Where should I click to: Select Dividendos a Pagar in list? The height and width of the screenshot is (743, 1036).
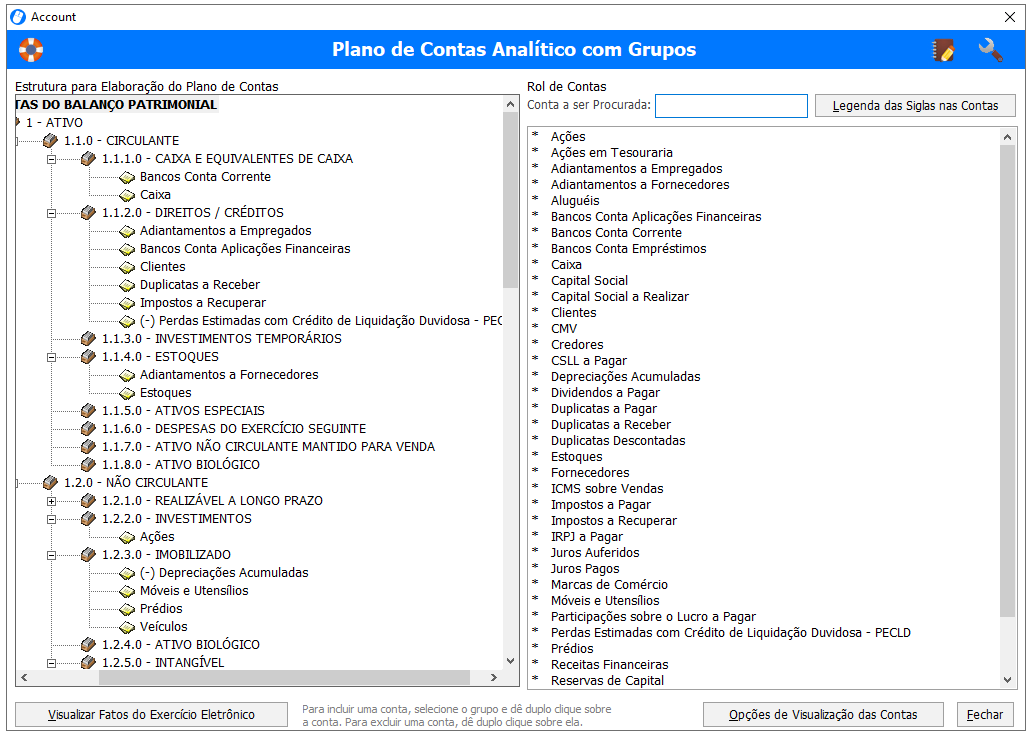(x=605, y=393)
